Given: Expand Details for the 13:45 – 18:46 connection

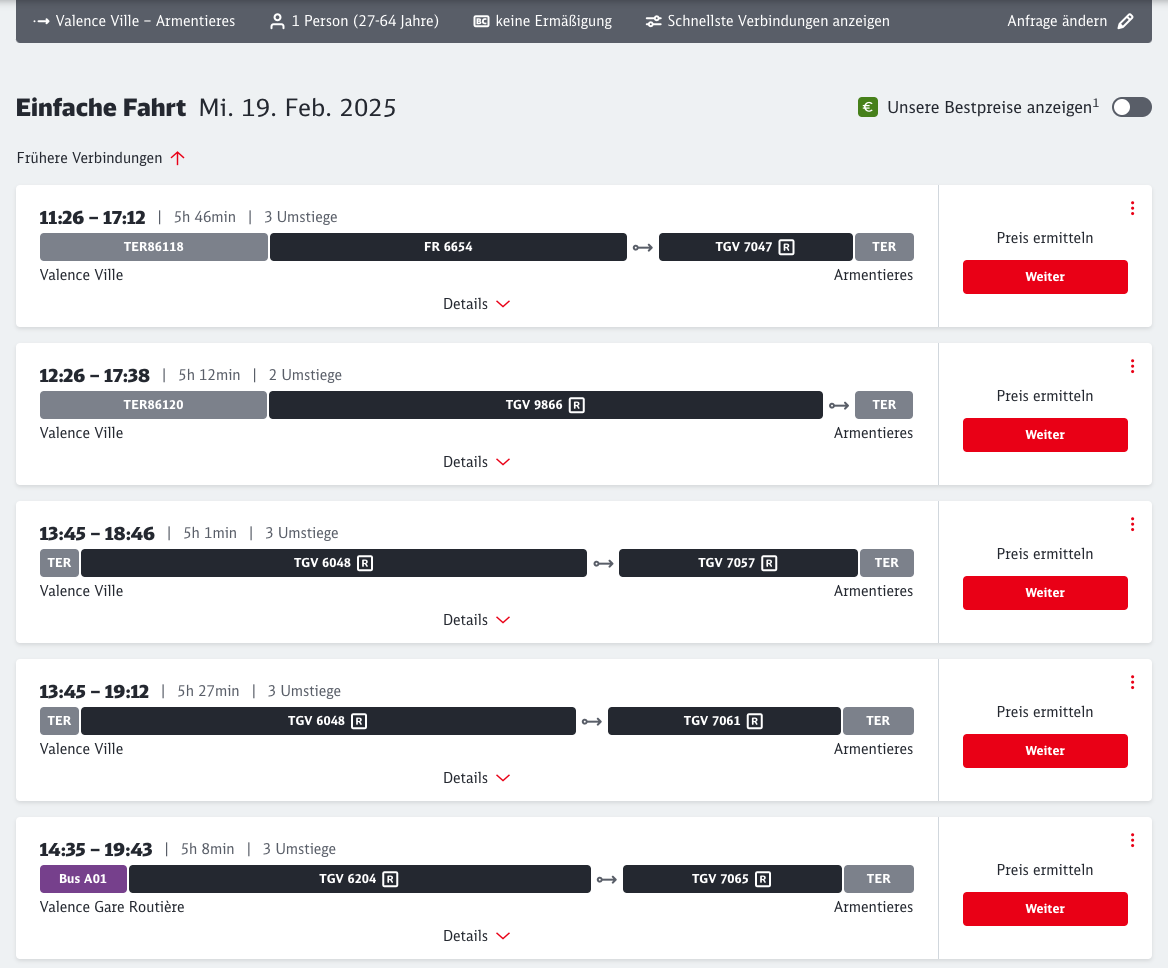Looking at the screenshot, I should [476, 620].
